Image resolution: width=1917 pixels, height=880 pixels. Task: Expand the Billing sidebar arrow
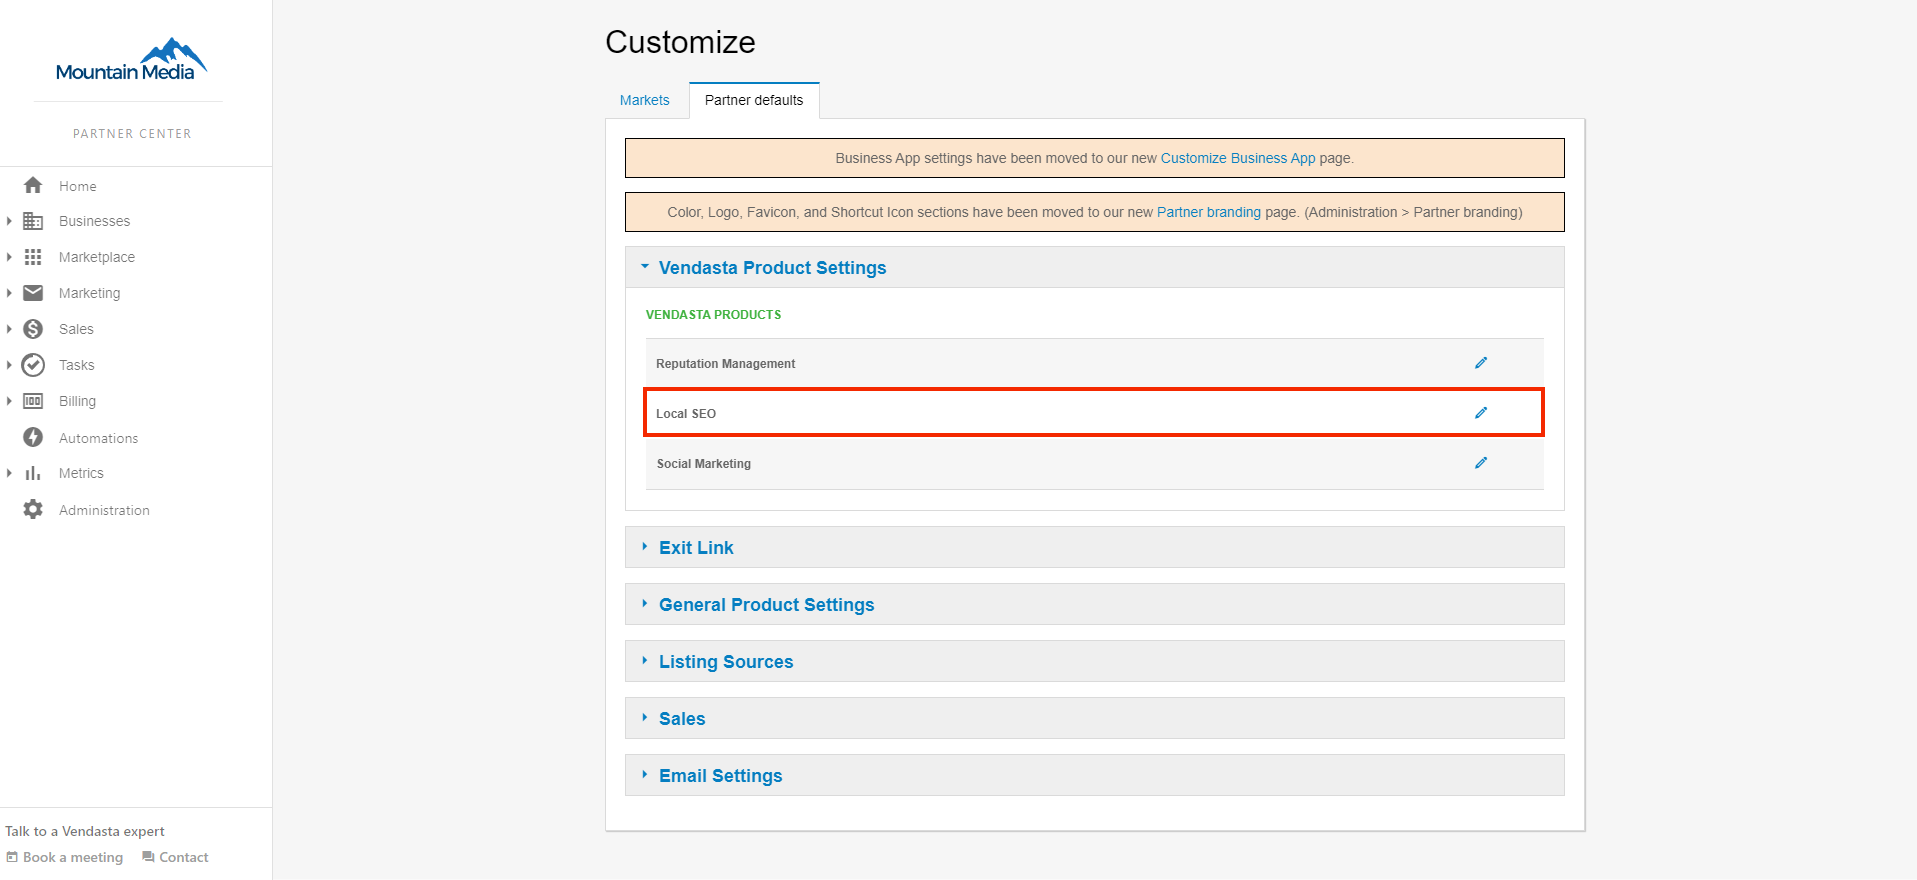tap(9, 401)
